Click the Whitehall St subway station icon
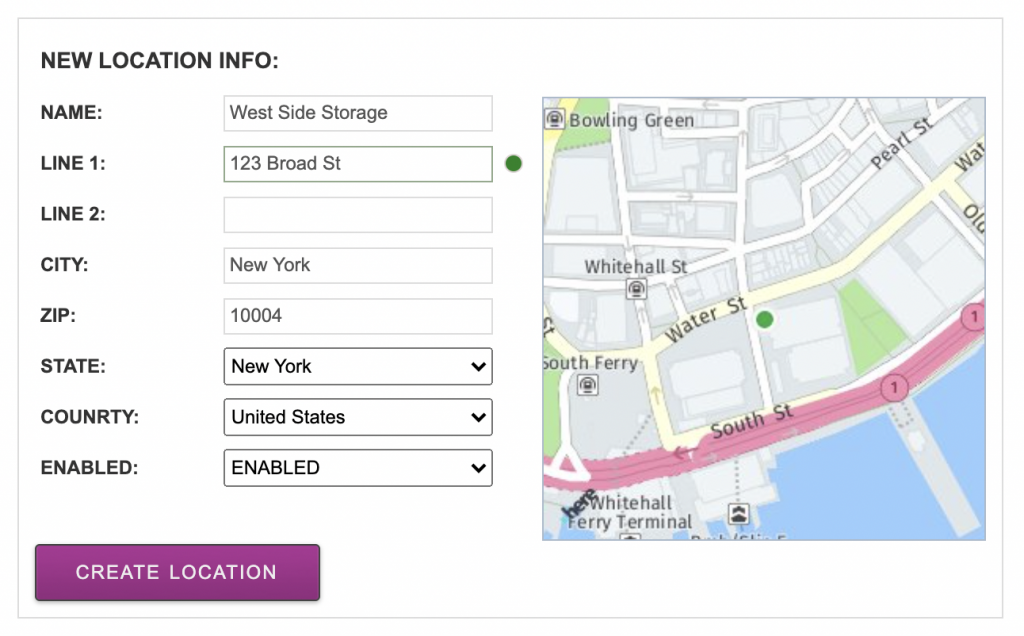 tap(635, 289)
